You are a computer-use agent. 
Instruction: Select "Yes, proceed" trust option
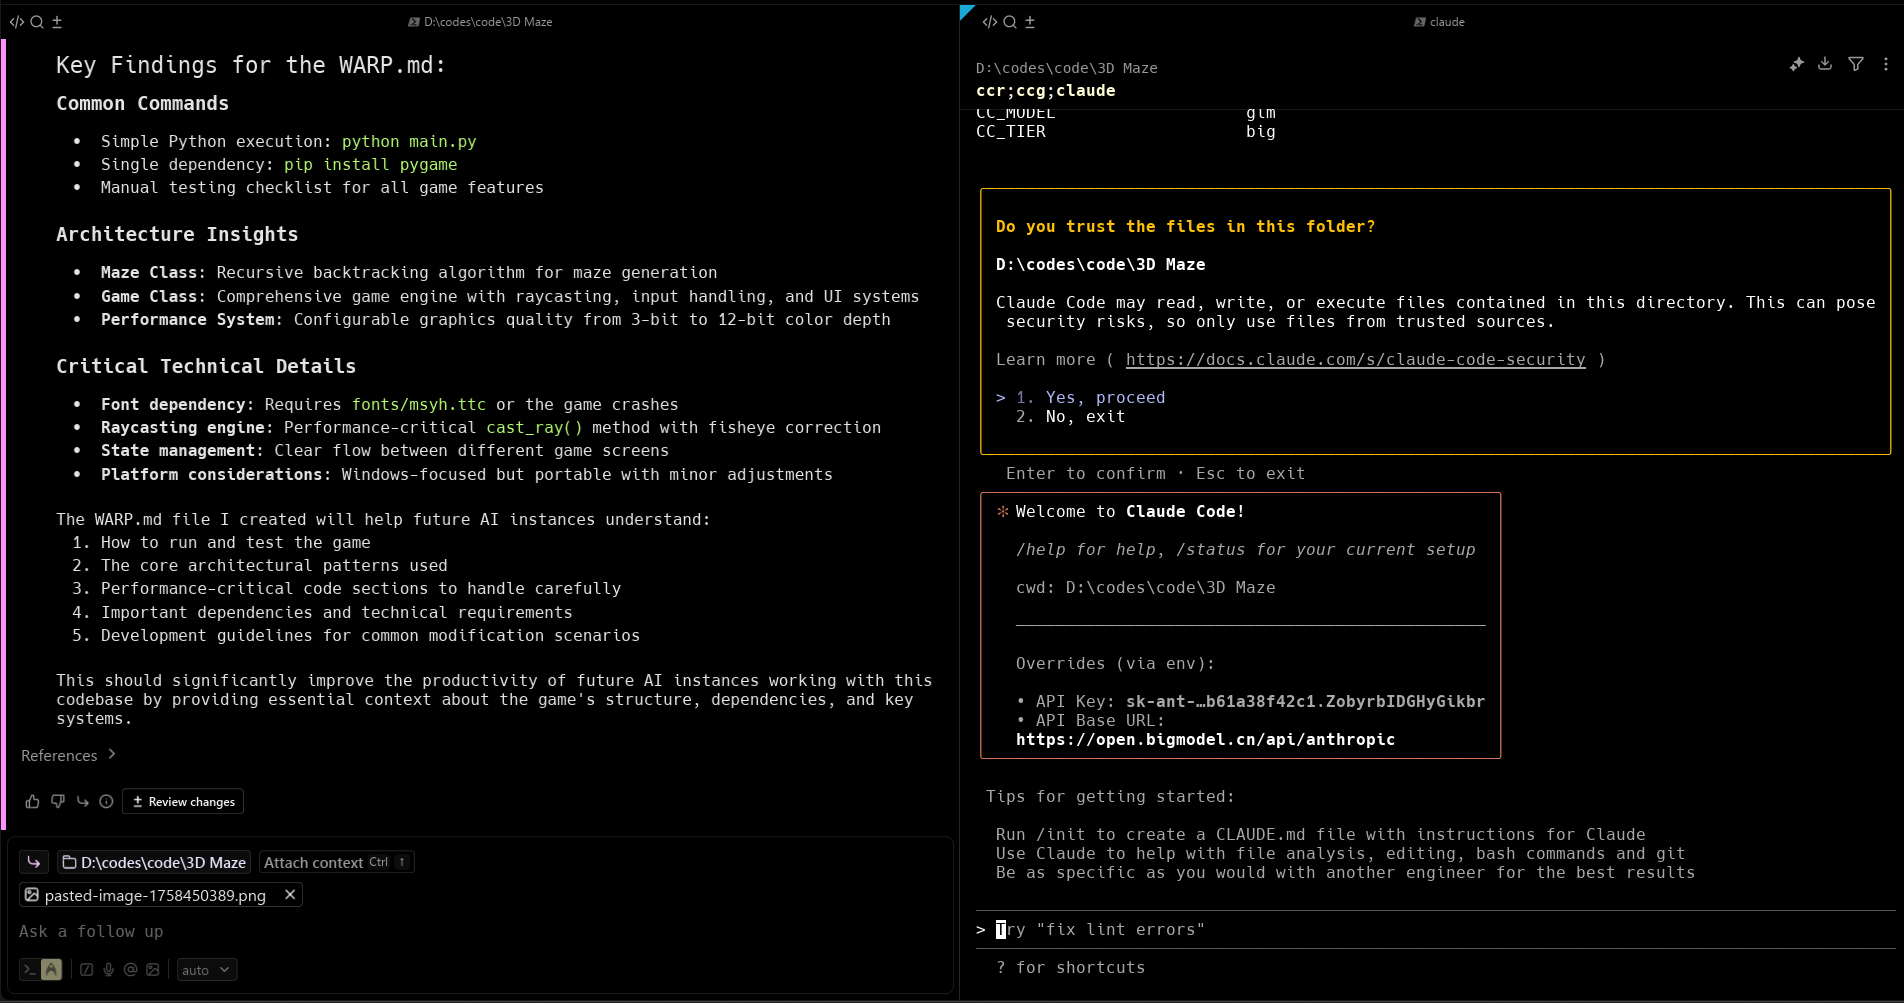tap(1104, 398)
